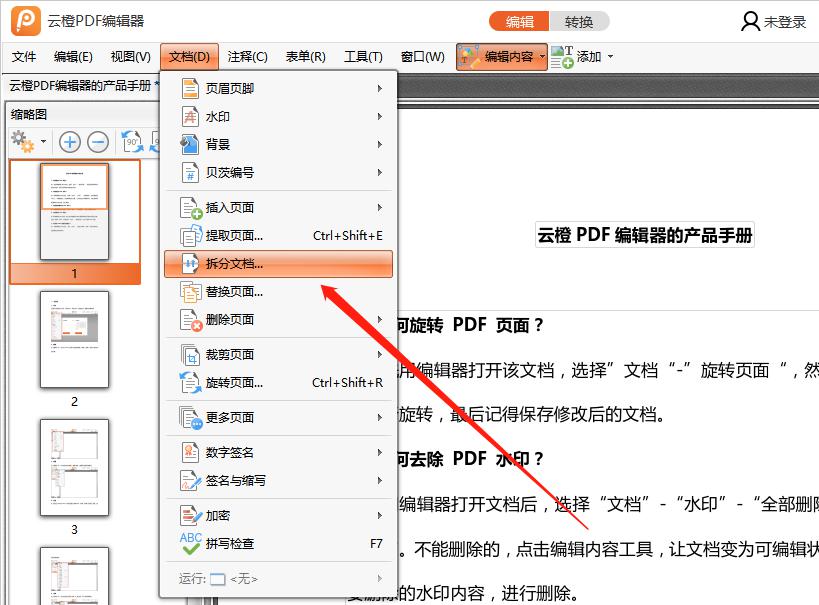Click the 缩略图 panel header
819x605 pixels.
tap(29, 114)
